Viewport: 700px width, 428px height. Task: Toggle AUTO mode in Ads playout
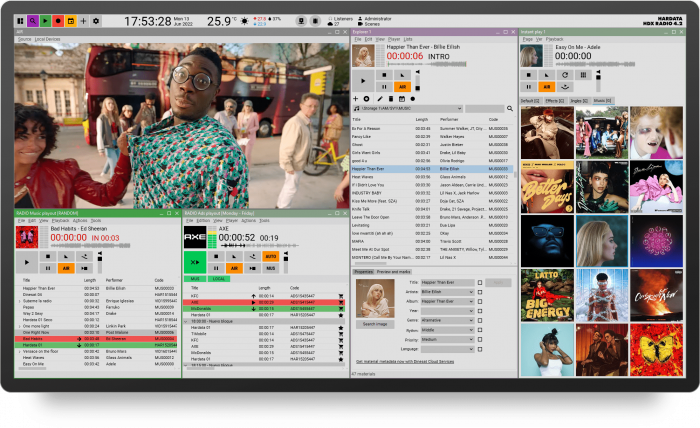[x=271, y=257]
